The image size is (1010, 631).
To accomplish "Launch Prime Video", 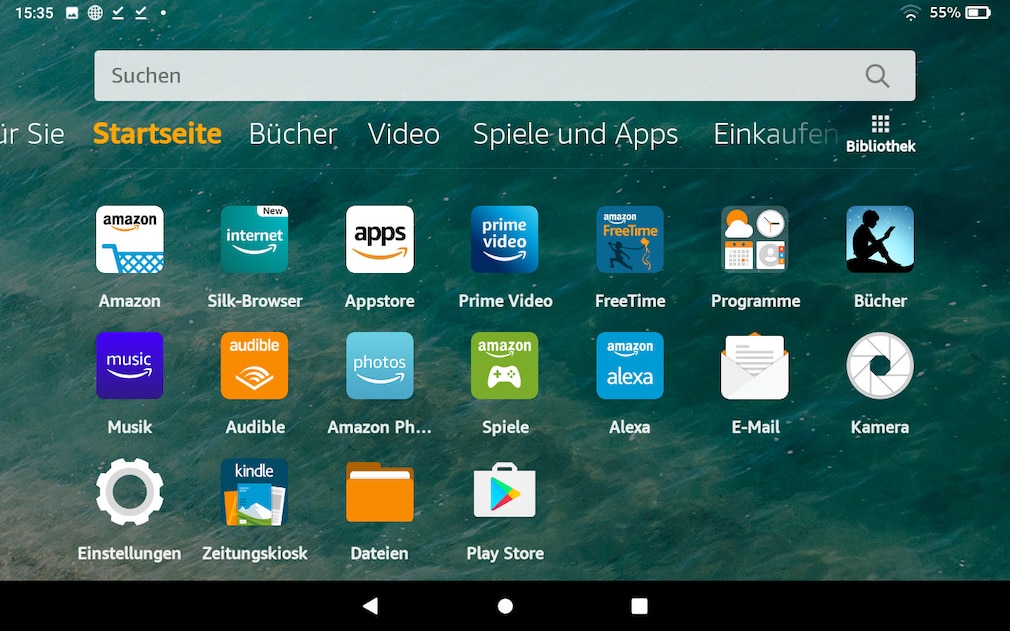I will 504,240.
